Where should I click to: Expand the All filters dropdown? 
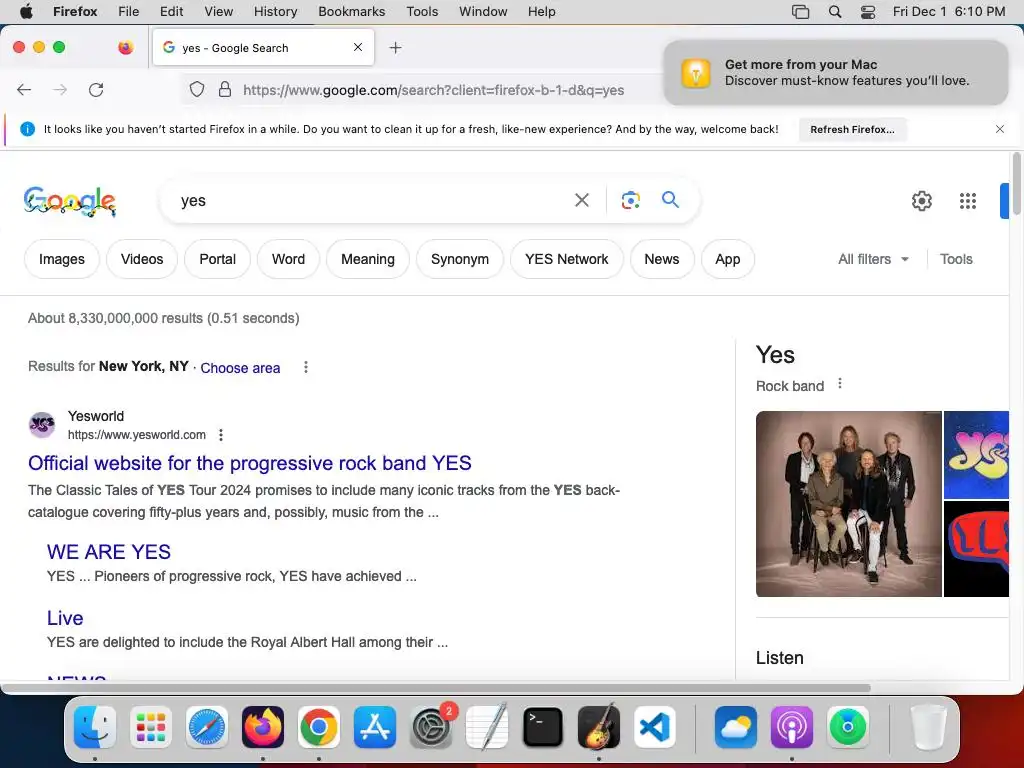pos(872,259)
